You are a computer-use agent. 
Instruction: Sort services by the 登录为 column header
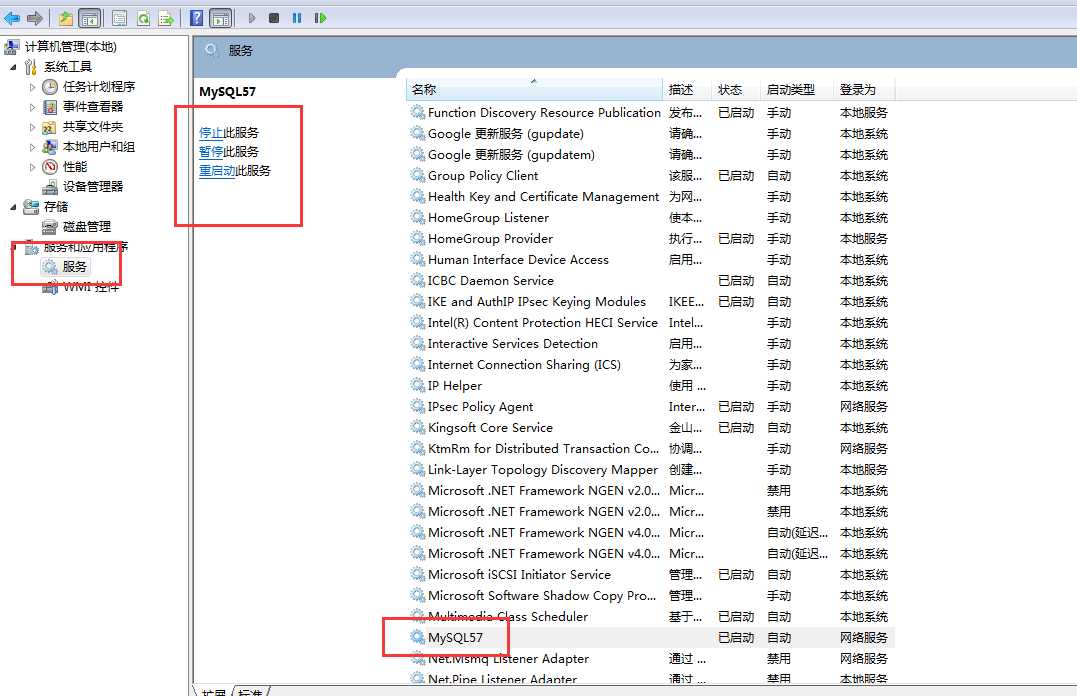click(x=863, y=89)
